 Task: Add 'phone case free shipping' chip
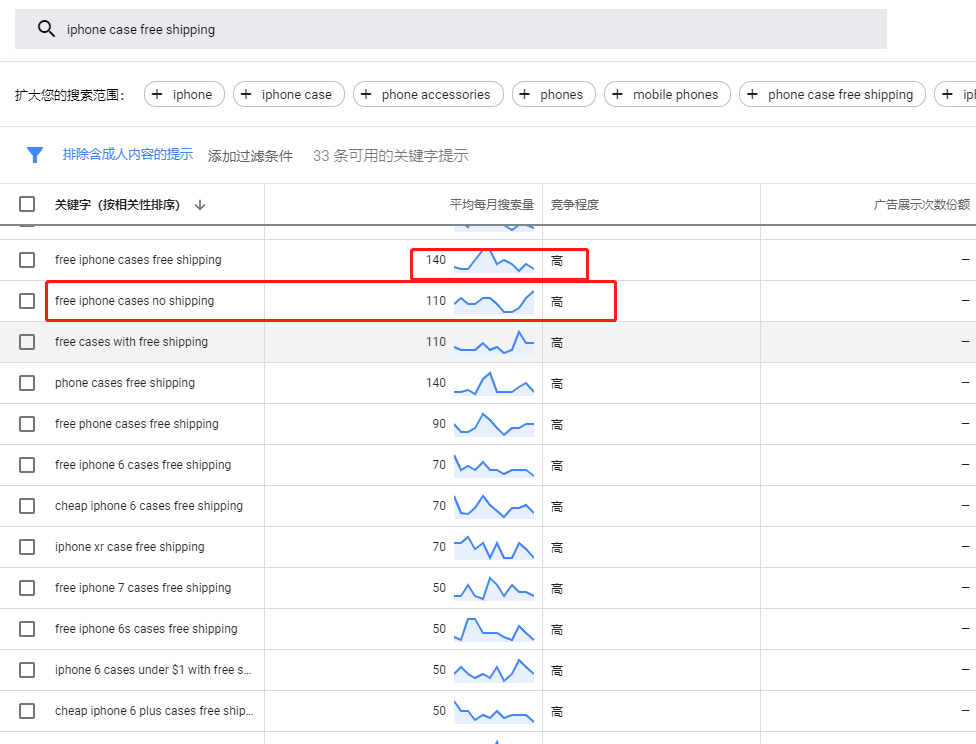tap(832, 94)
